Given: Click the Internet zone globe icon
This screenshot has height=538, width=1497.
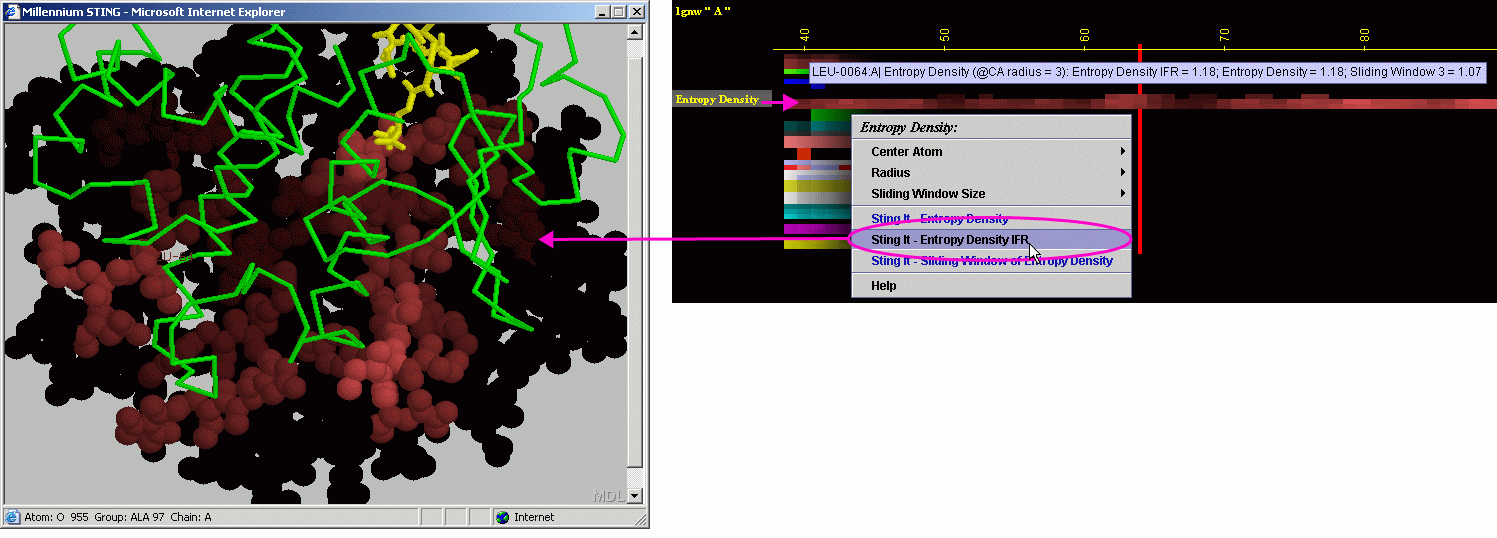Looking at the screenshot, I should coord(503,517).
